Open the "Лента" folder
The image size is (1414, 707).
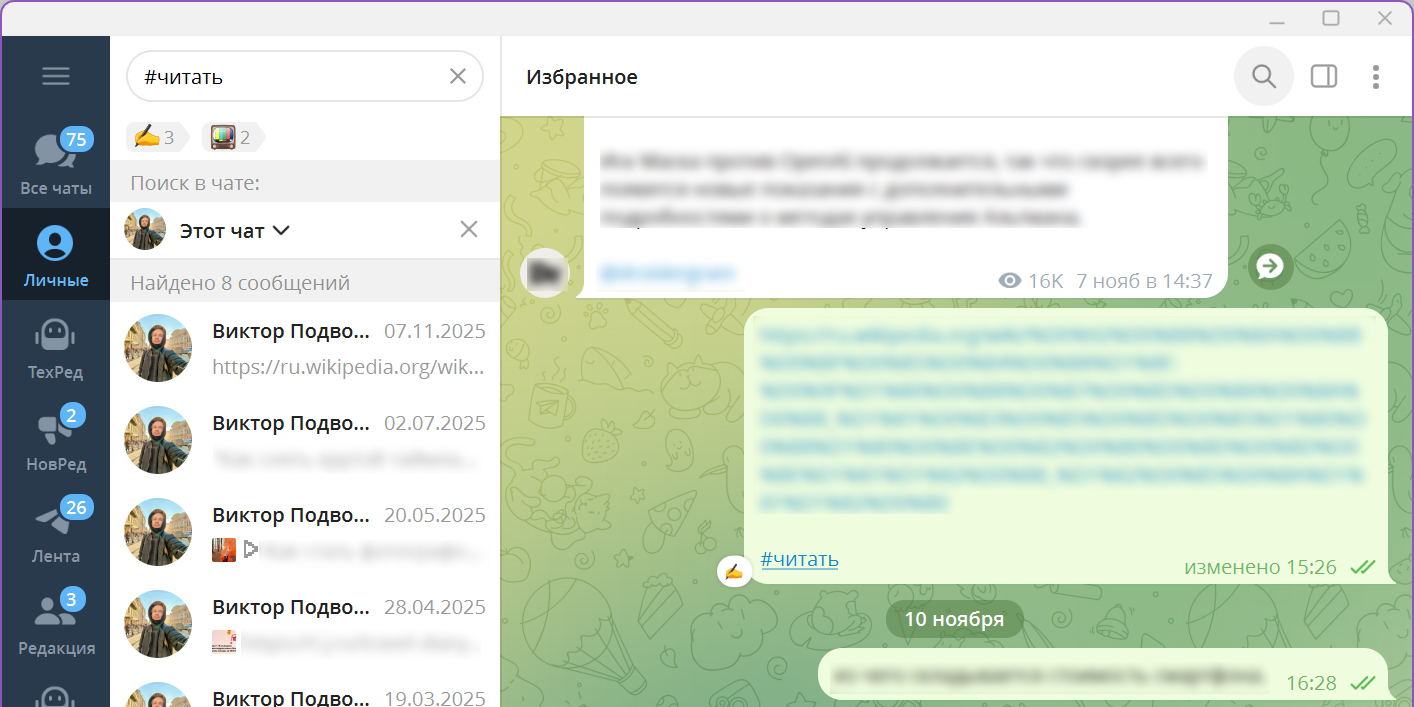pos(55,530)
